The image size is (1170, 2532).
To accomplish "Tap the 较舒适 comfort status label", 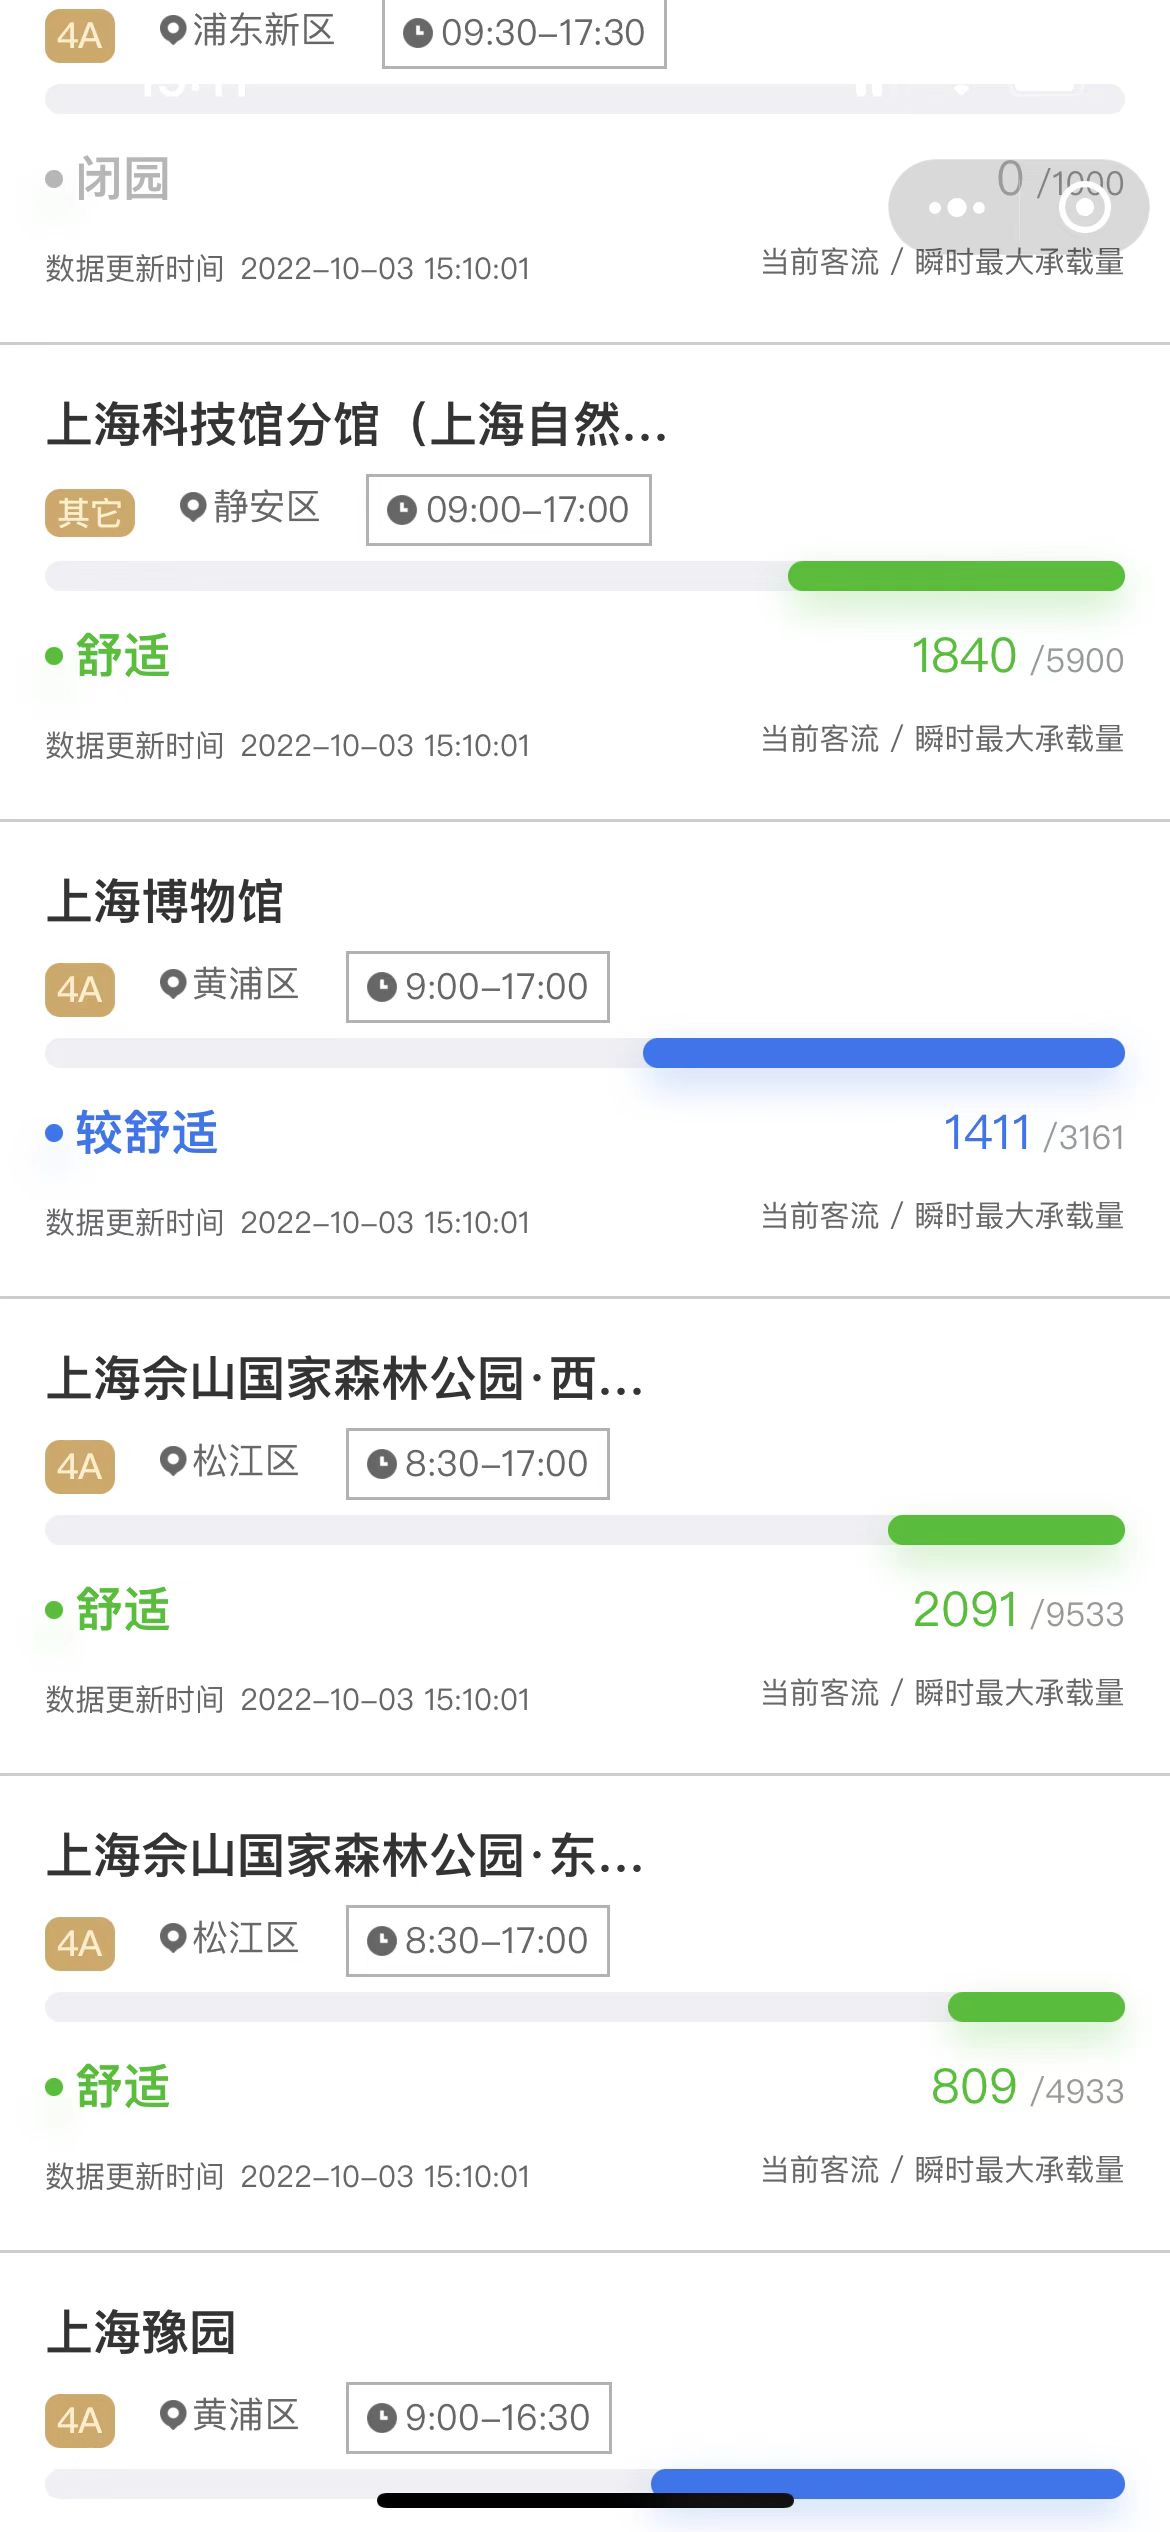I will point(146,1133).
